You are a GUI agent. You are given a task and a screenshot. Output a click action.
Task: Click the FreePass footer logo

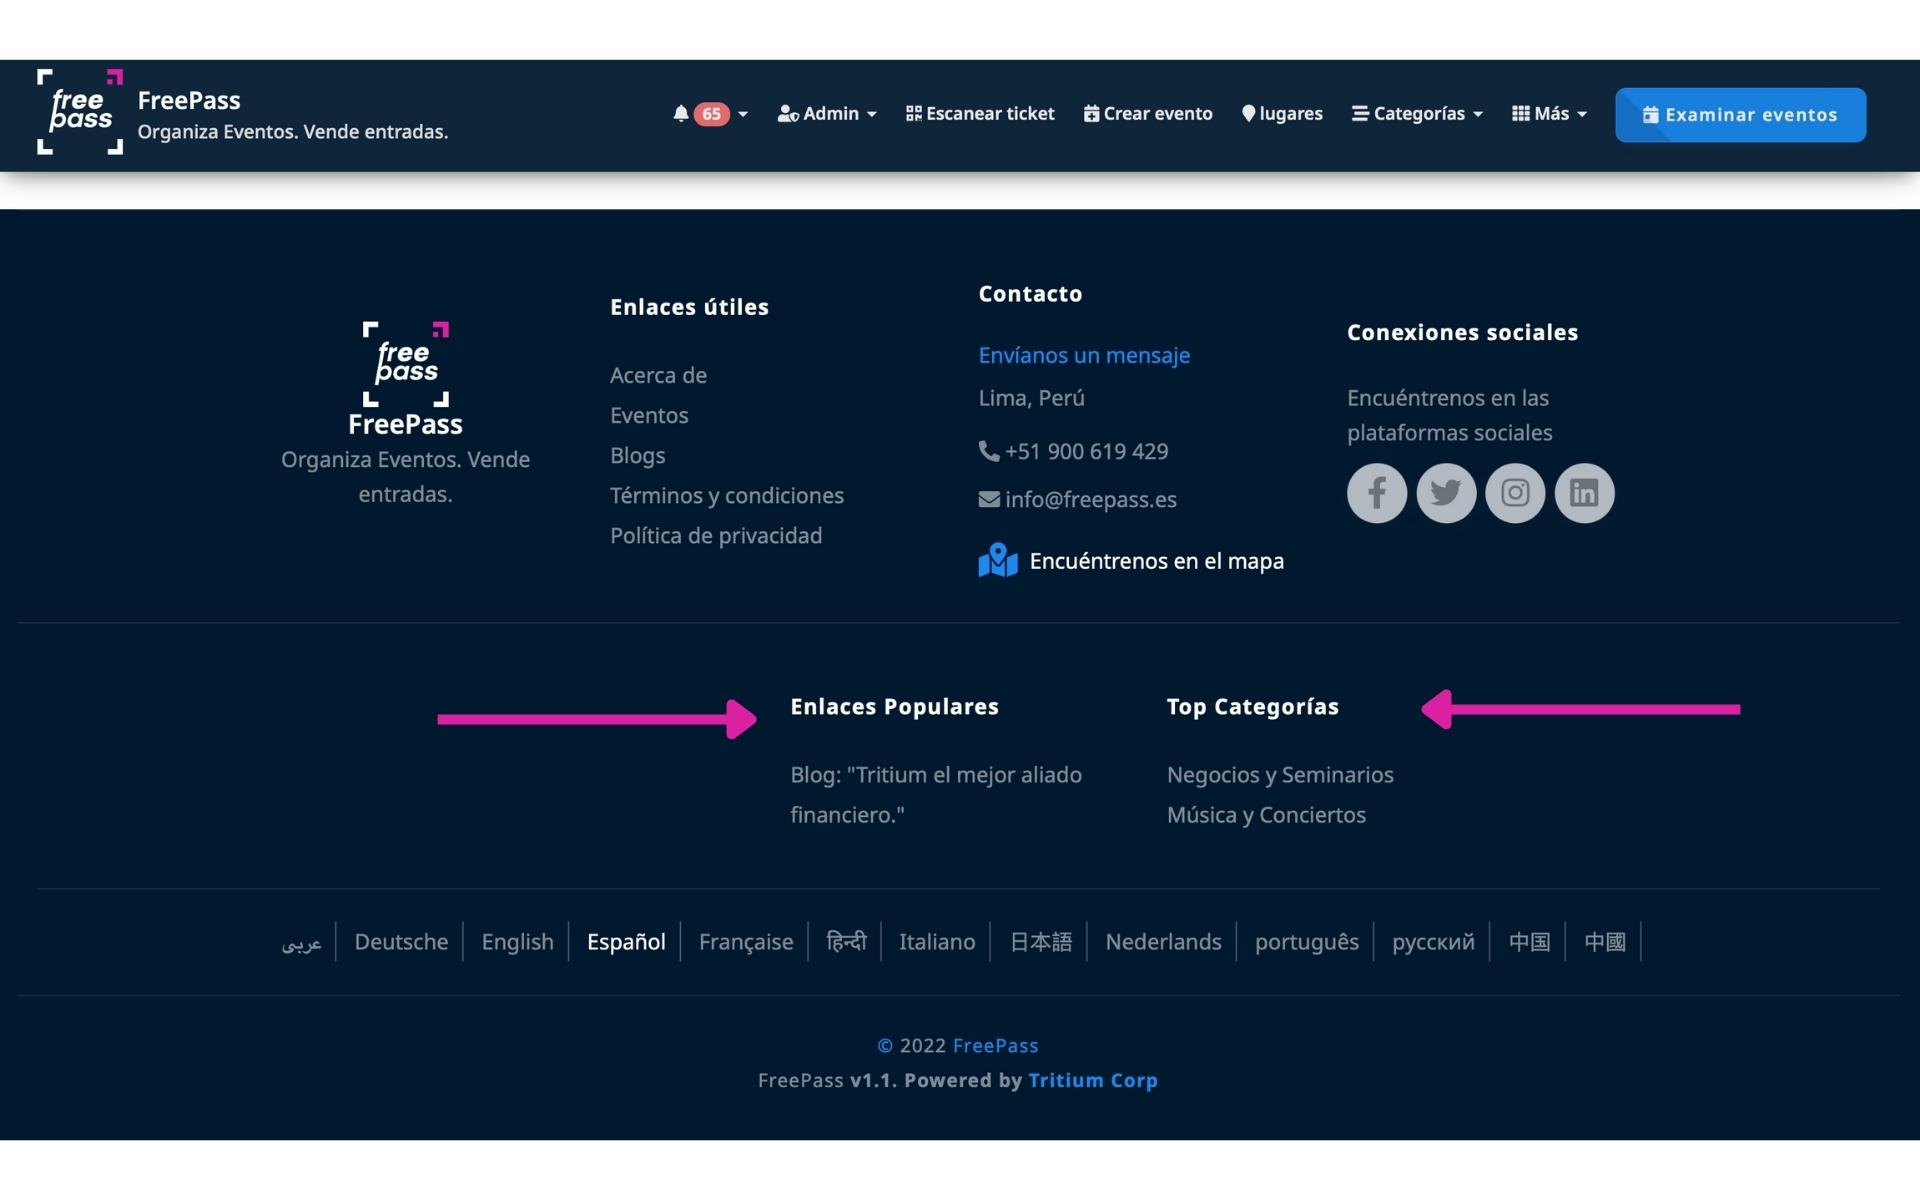coord(405,364)
